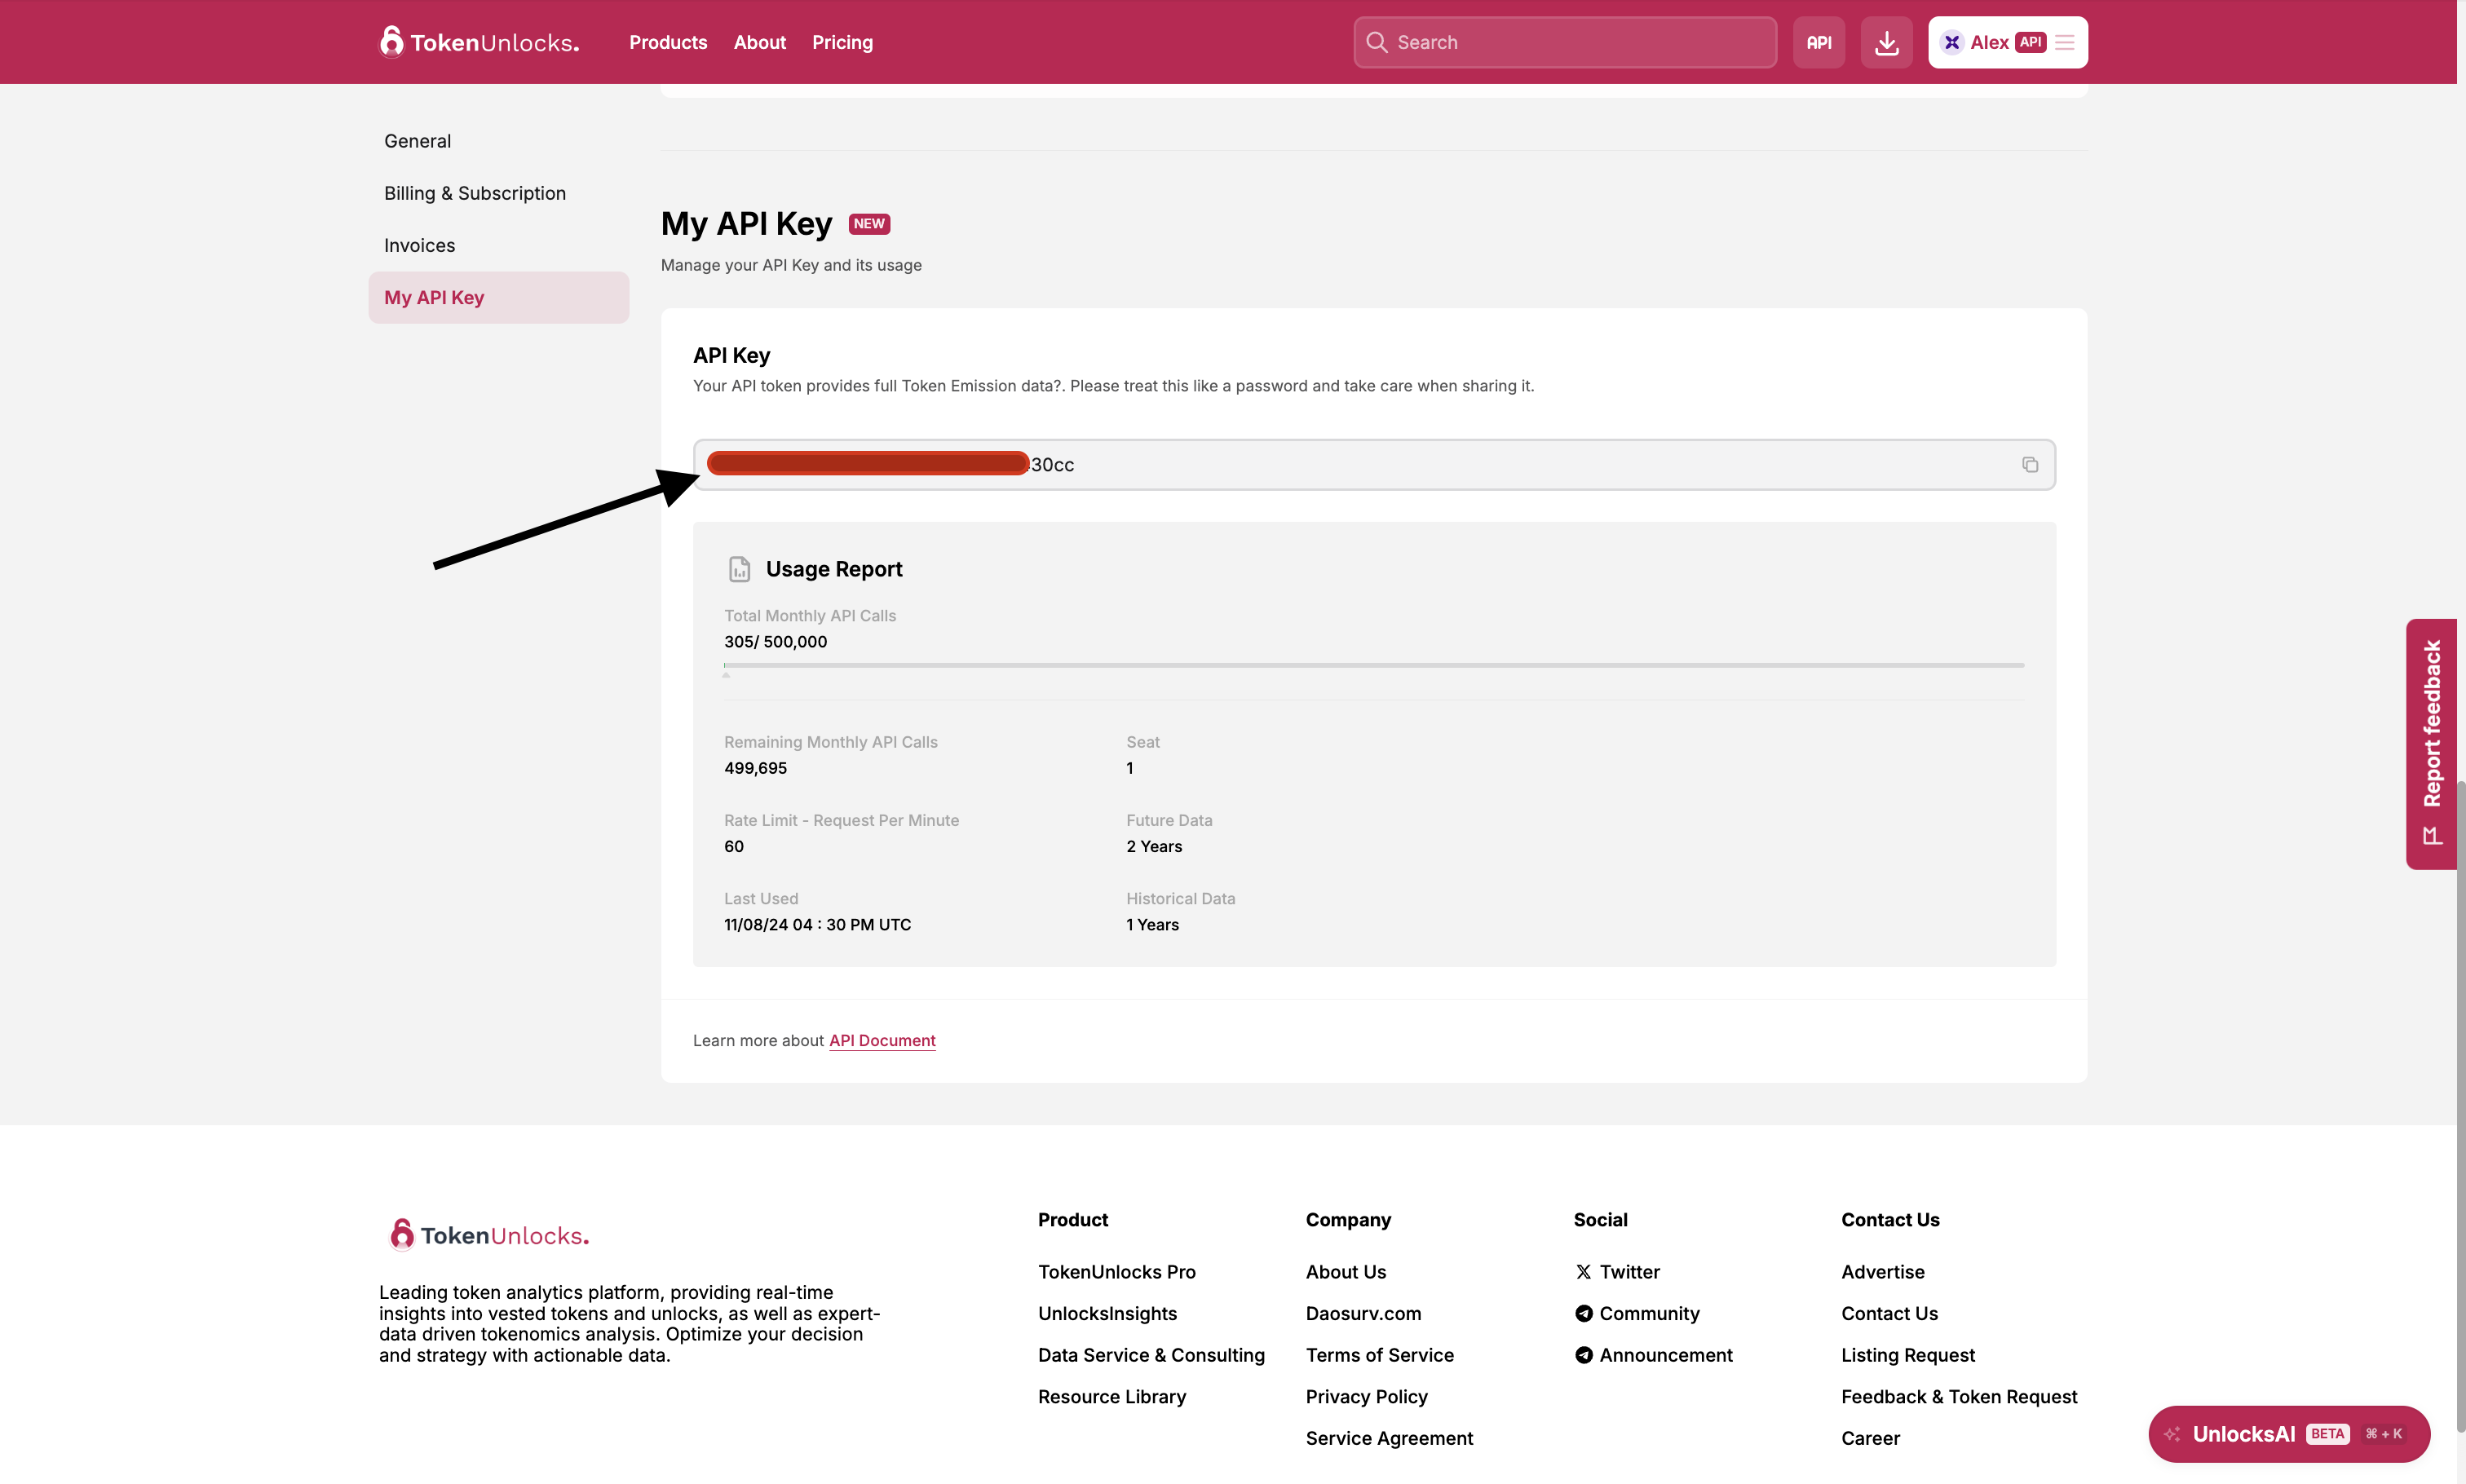This screenshot has height=1484, width=2466.
Task: Launch the UnlocksAI beta assistant
Action: (2288, 1433)
